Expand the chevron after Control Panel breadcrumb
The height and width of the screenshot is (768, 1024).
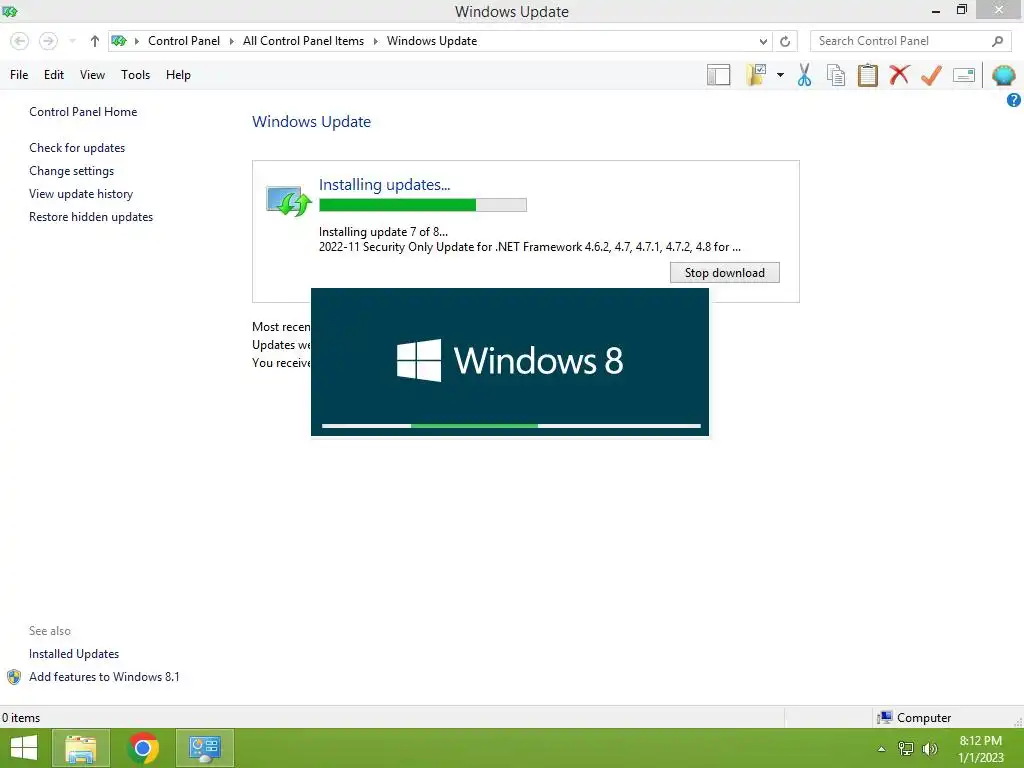point(231,41)
